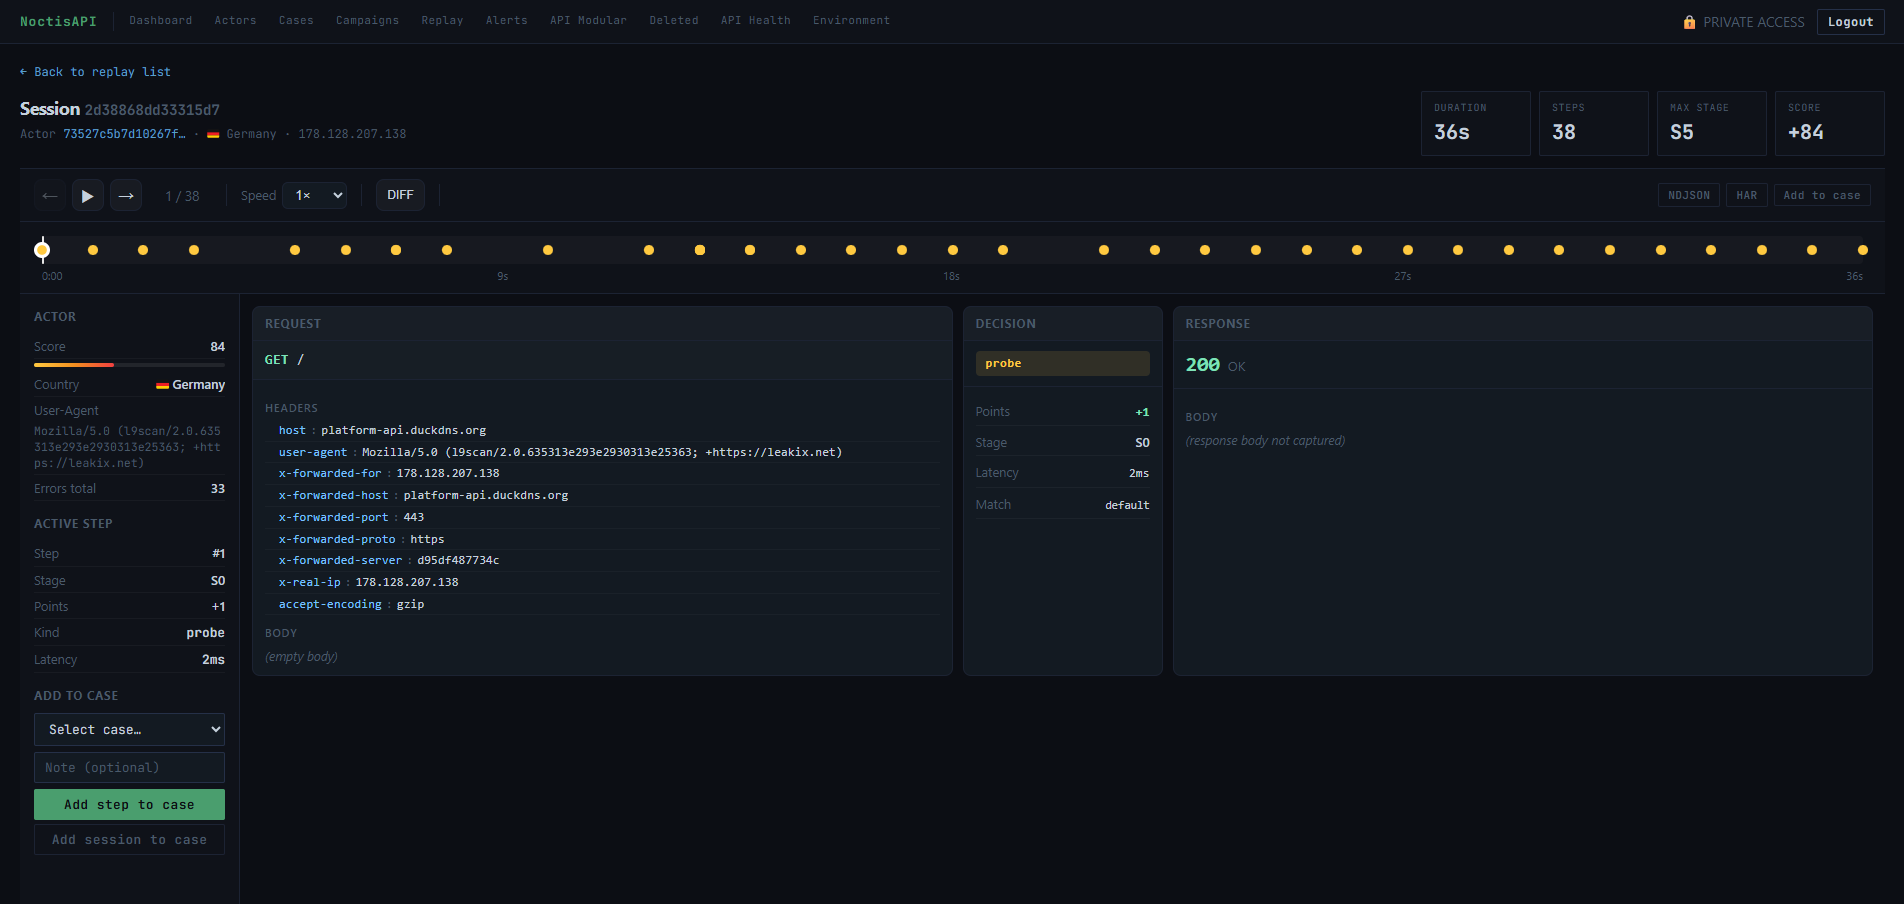The image size is (1904, 904).
Task: Open the Dashboard page
Action: click(160, 20)
